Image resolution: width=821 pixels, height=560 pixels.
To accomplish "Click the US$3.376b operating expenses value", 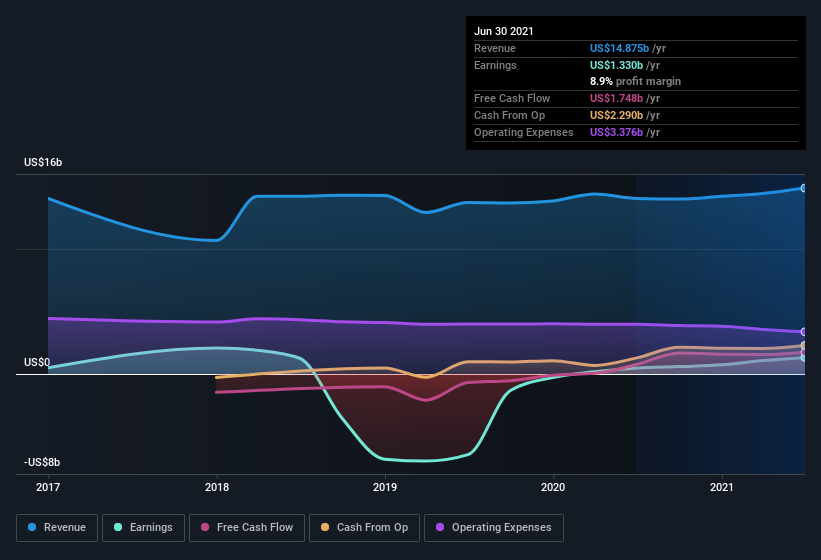I will pyautogui.click(x=616, y=132).
